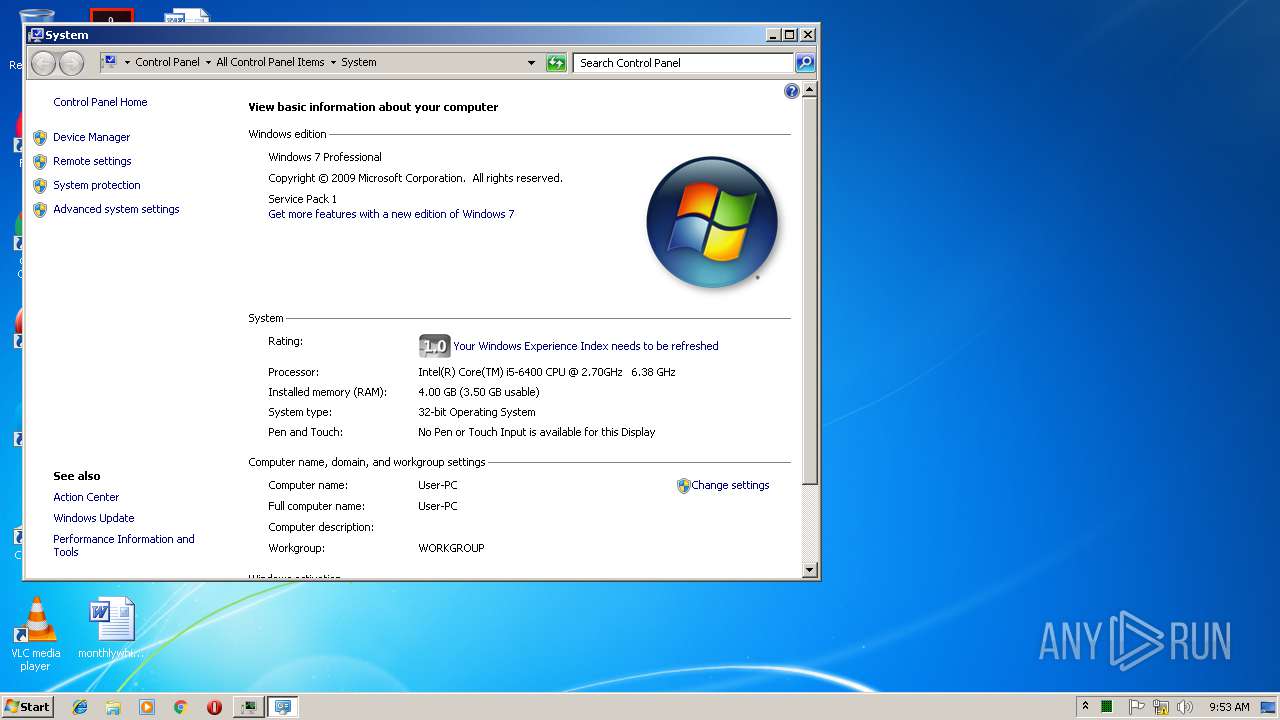Expand the Control Panel breadcrumb arrow
Screen dimensions: 1280x720
tap(207, 63)
